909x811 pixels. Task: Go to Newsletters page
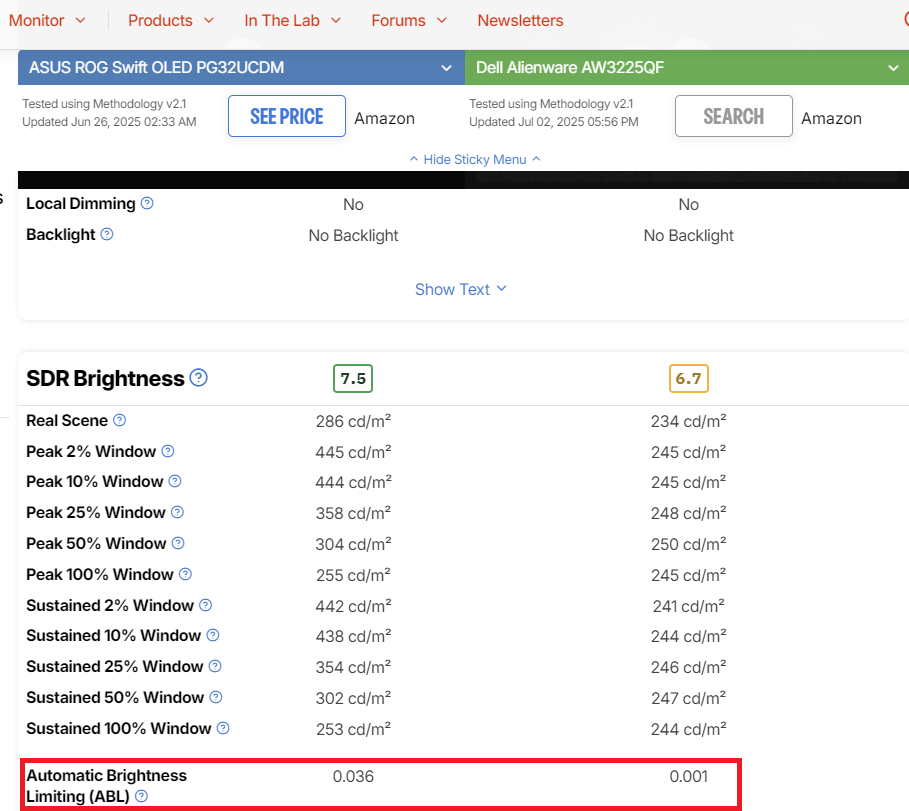520,20
